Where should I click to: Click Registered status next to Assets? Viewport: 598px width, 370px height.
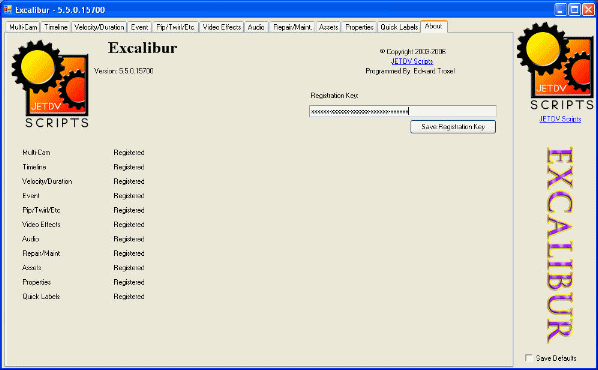coord(129,268)
